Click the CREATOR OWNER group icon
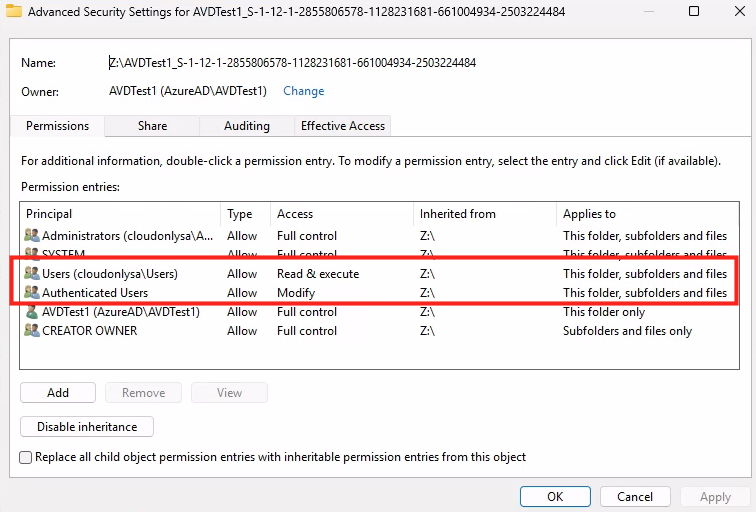Image resolution: width=756 pixels, height=512 pixels. (x=32, y=331)
